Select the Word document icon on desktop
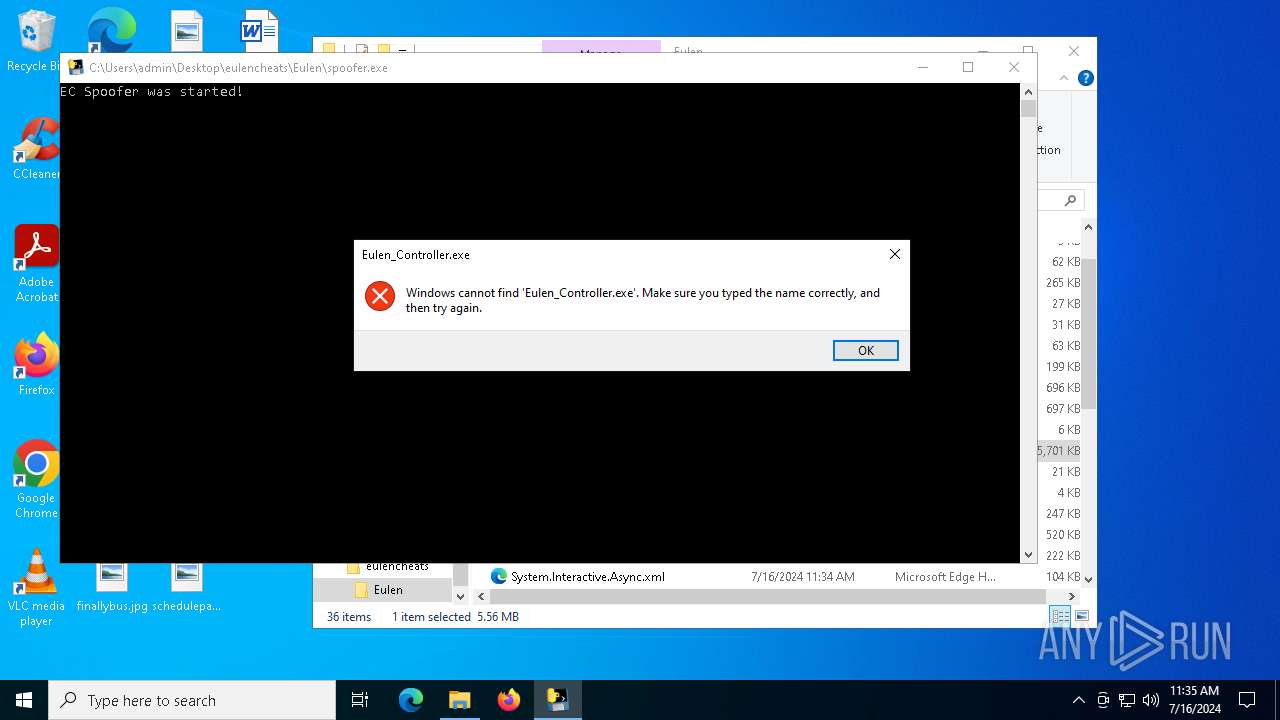1280x720 pixels. (x=259, y=31)
